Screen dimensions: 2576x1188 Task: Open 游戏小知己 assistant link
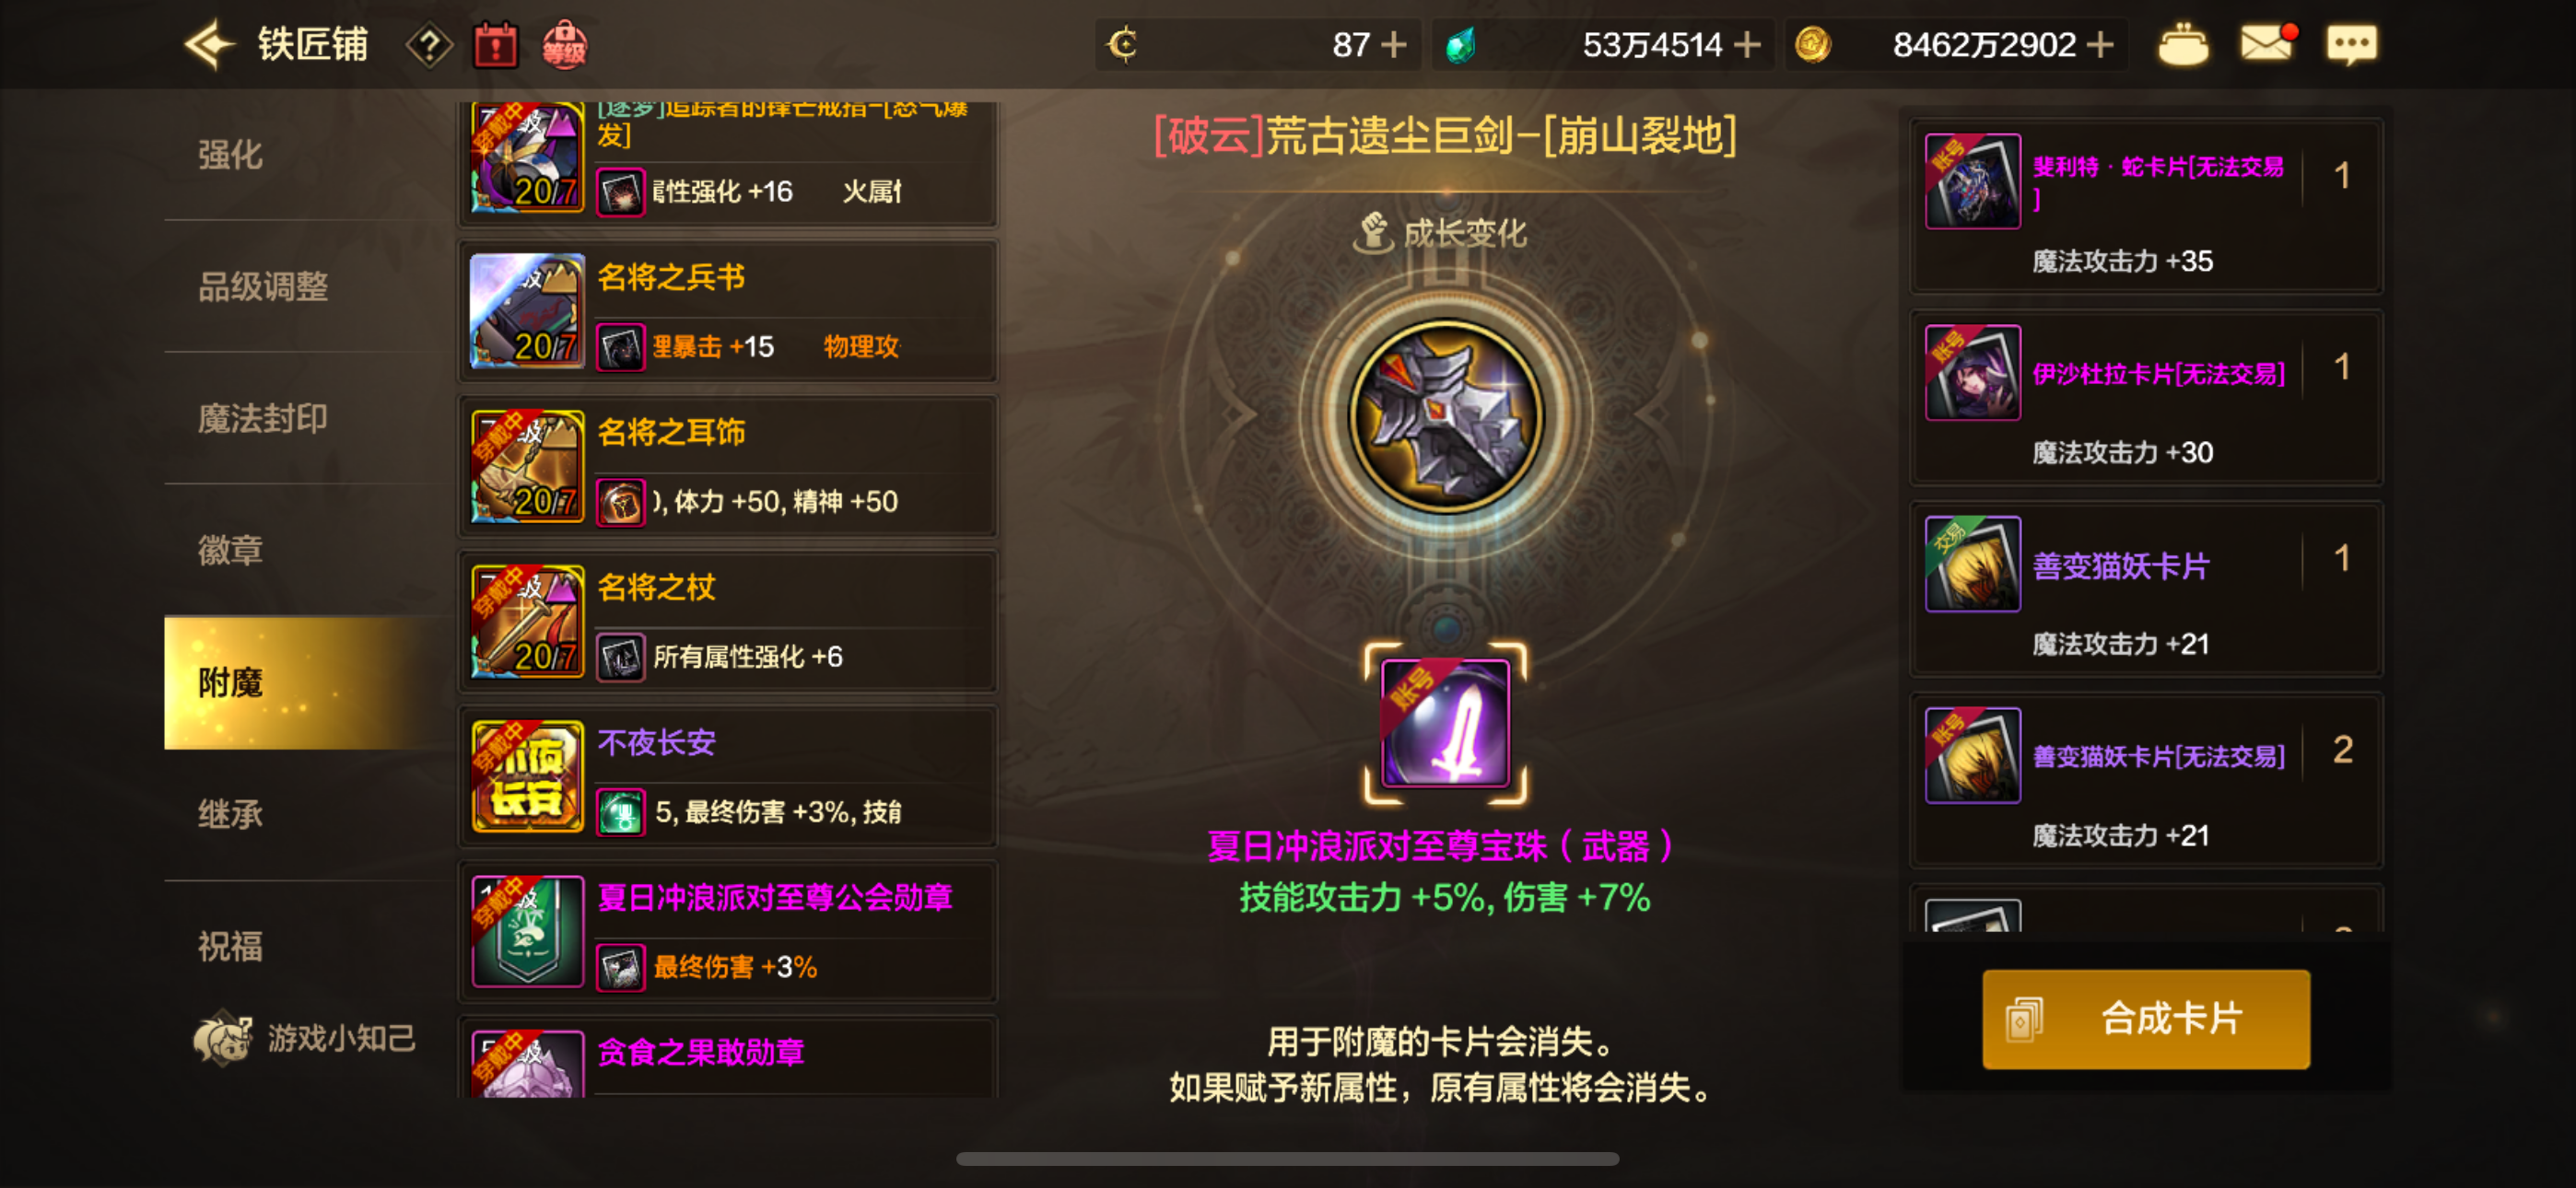[305, 1038]
